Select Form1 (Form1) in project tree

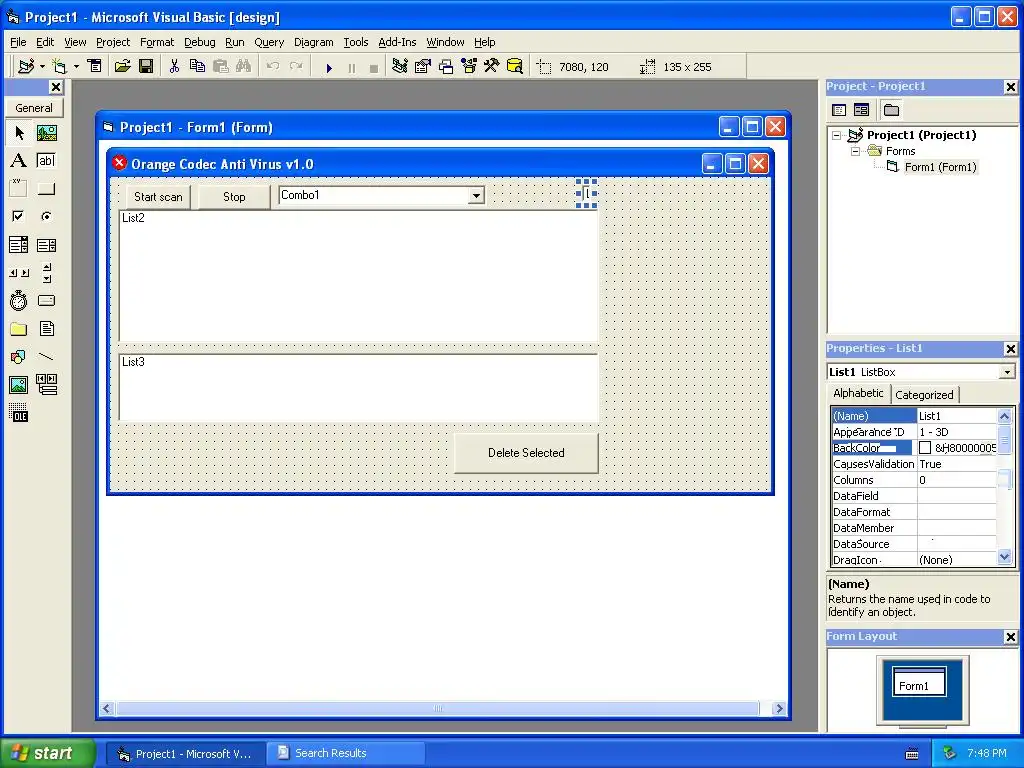coord(940,167)
